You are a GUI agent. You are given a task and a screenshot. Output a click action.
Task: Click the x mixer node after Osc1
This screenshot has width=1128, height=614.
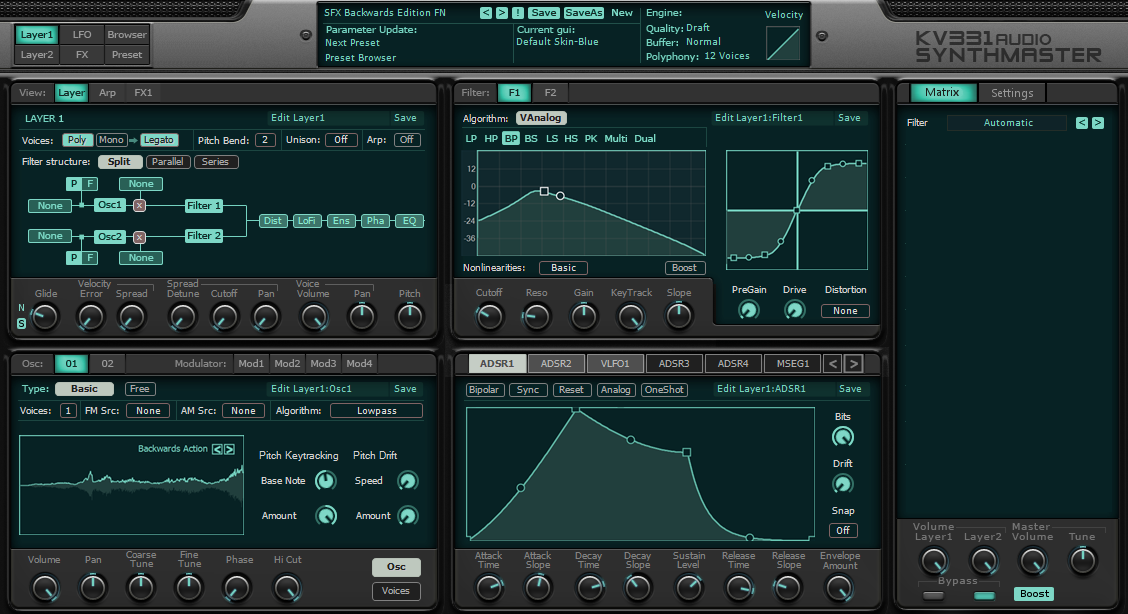[x=140, y=206]
